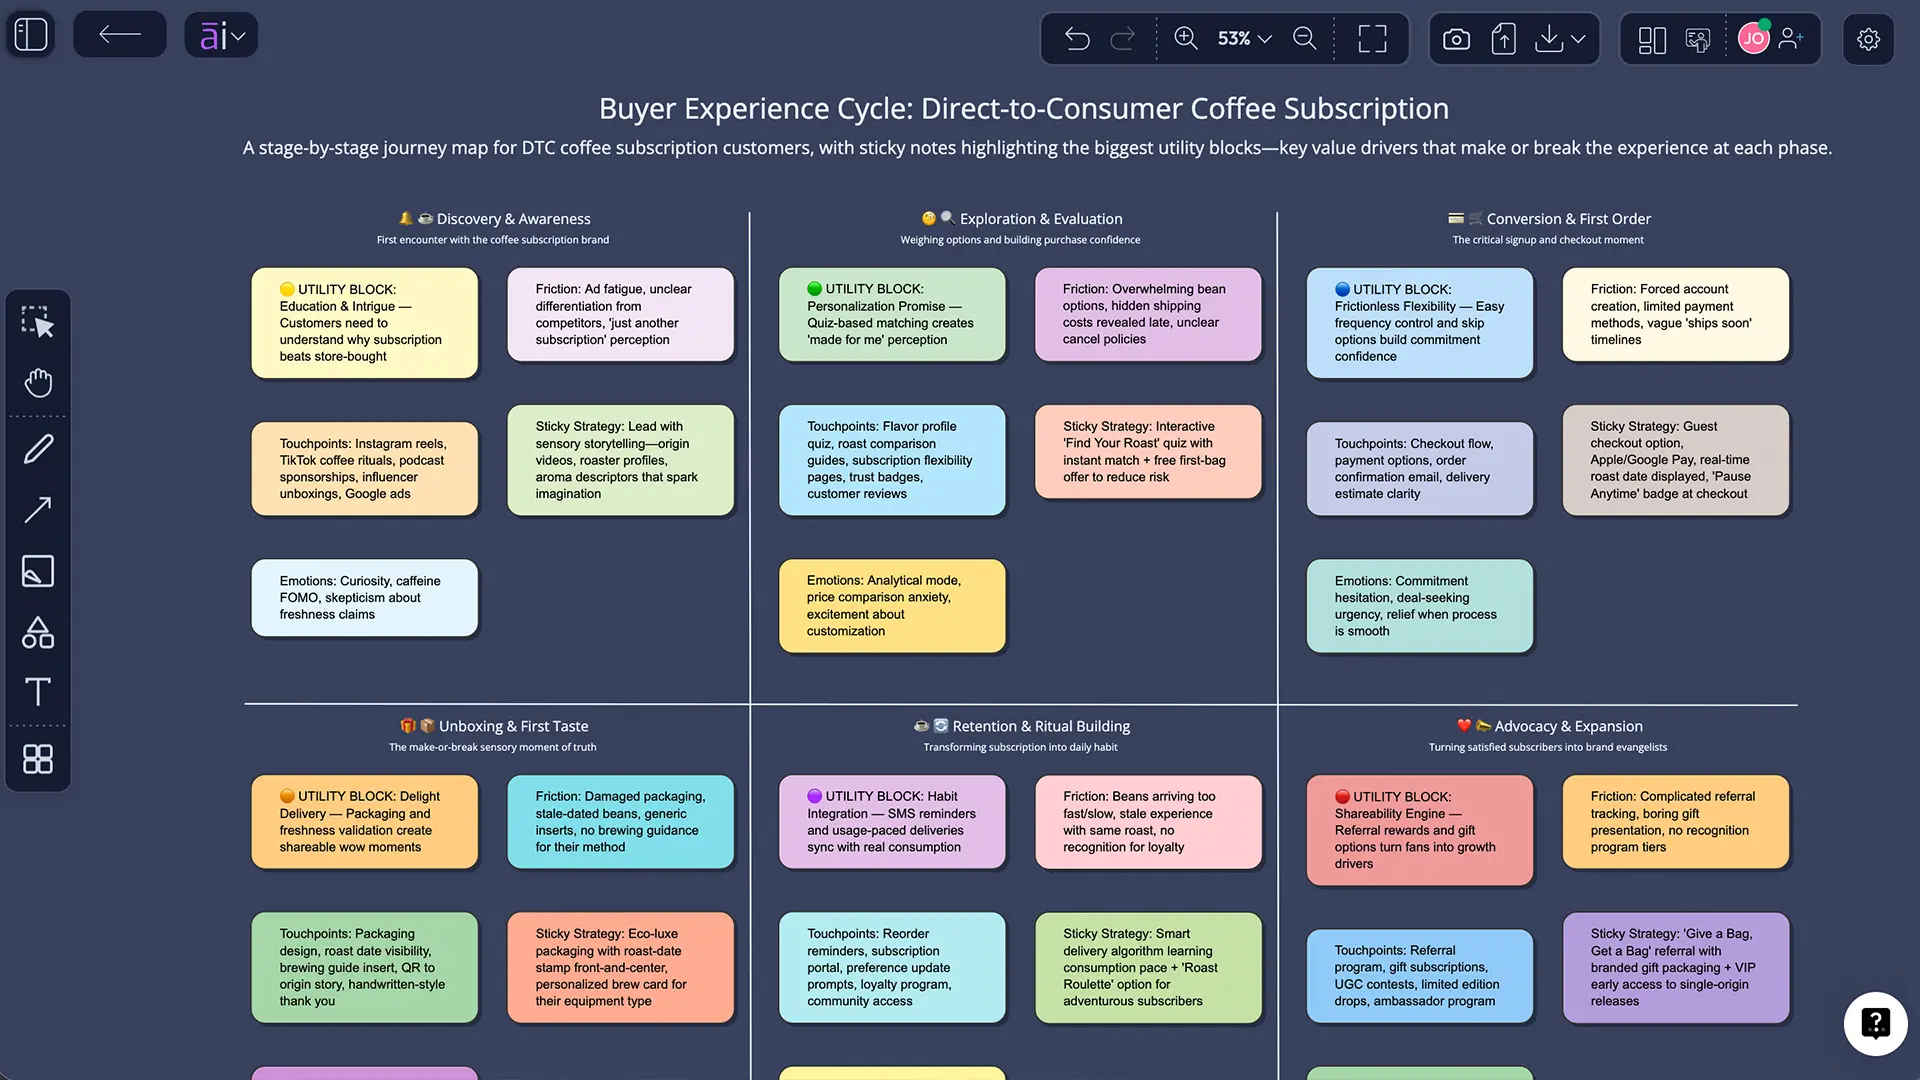
Task: Pick the shapes tool
Action: (x=38, y=632)
